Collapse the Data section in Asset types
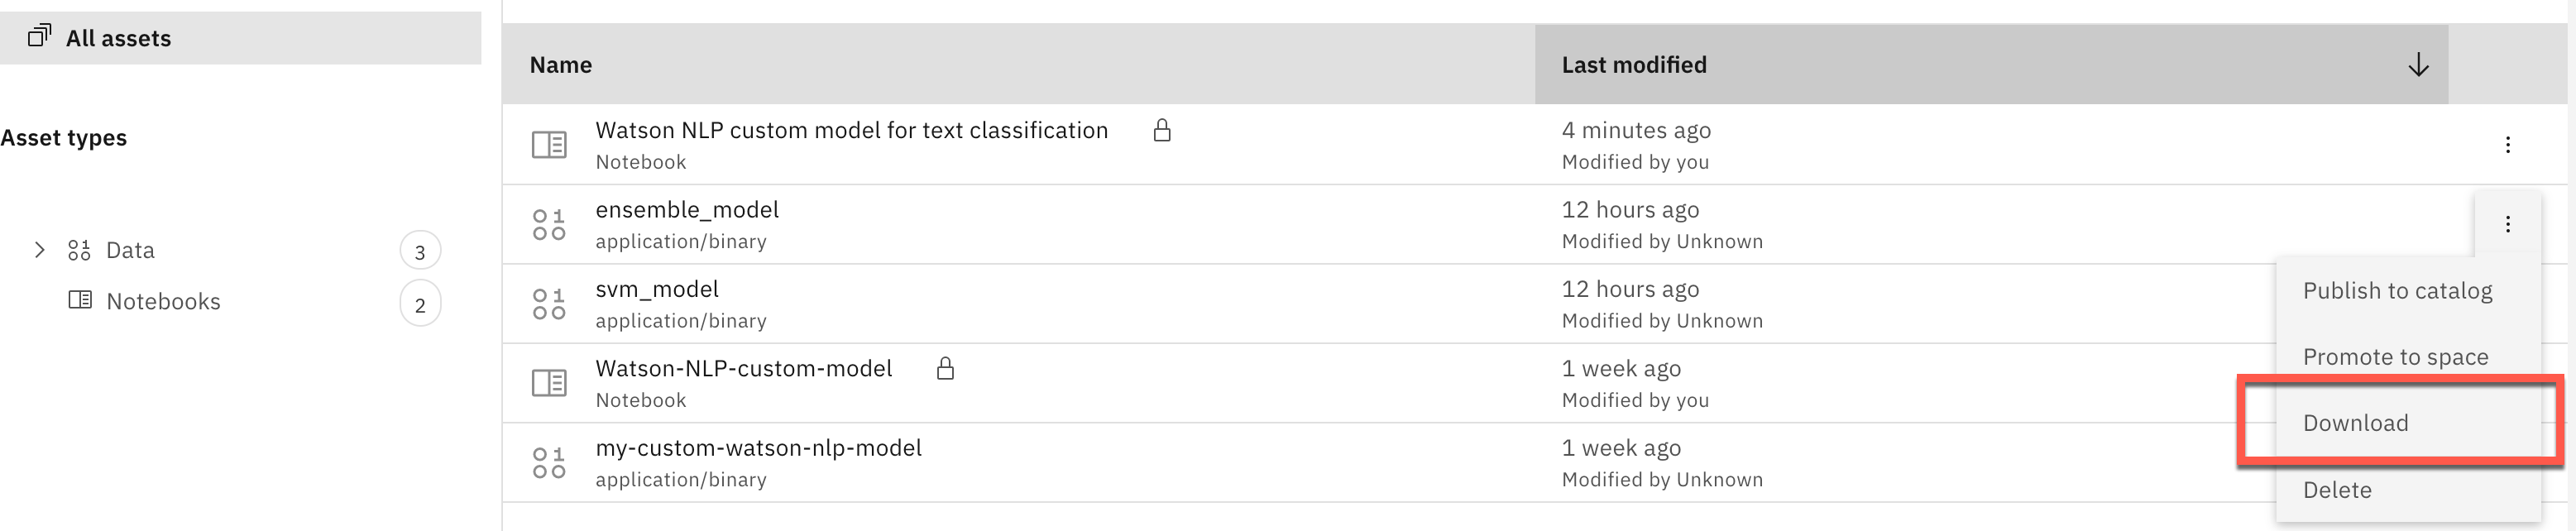The width and height of the screenshot is (2576, 531). coord(40,249)
